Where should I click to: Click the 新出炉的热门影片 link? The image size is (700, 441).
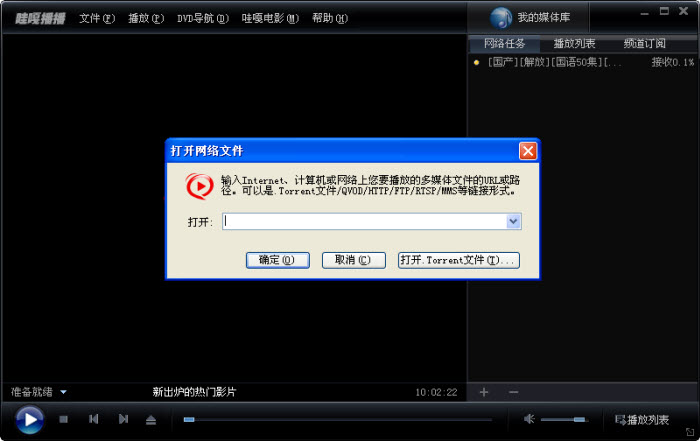tap(194, 392)
